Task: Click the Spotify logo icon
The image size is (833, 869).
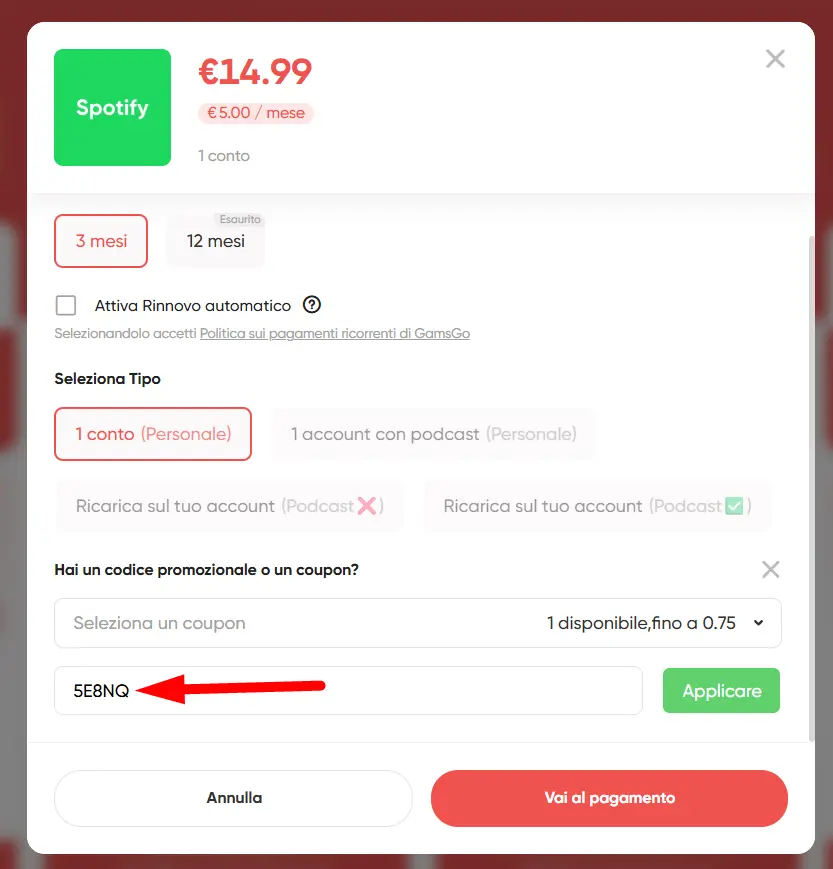Action: 112,107
